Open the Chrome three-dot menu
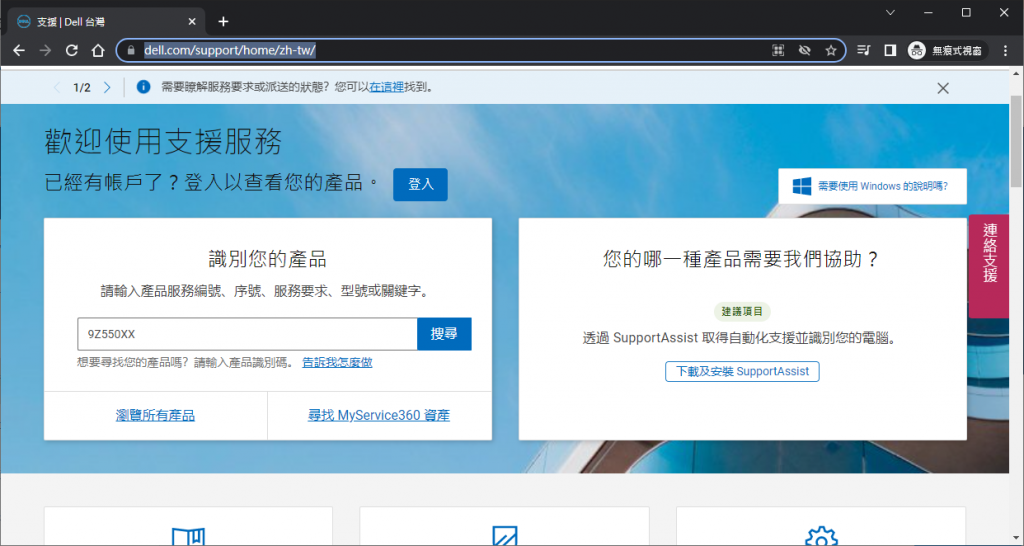Screen dimensions: 1024x546 click(1006, 50)
